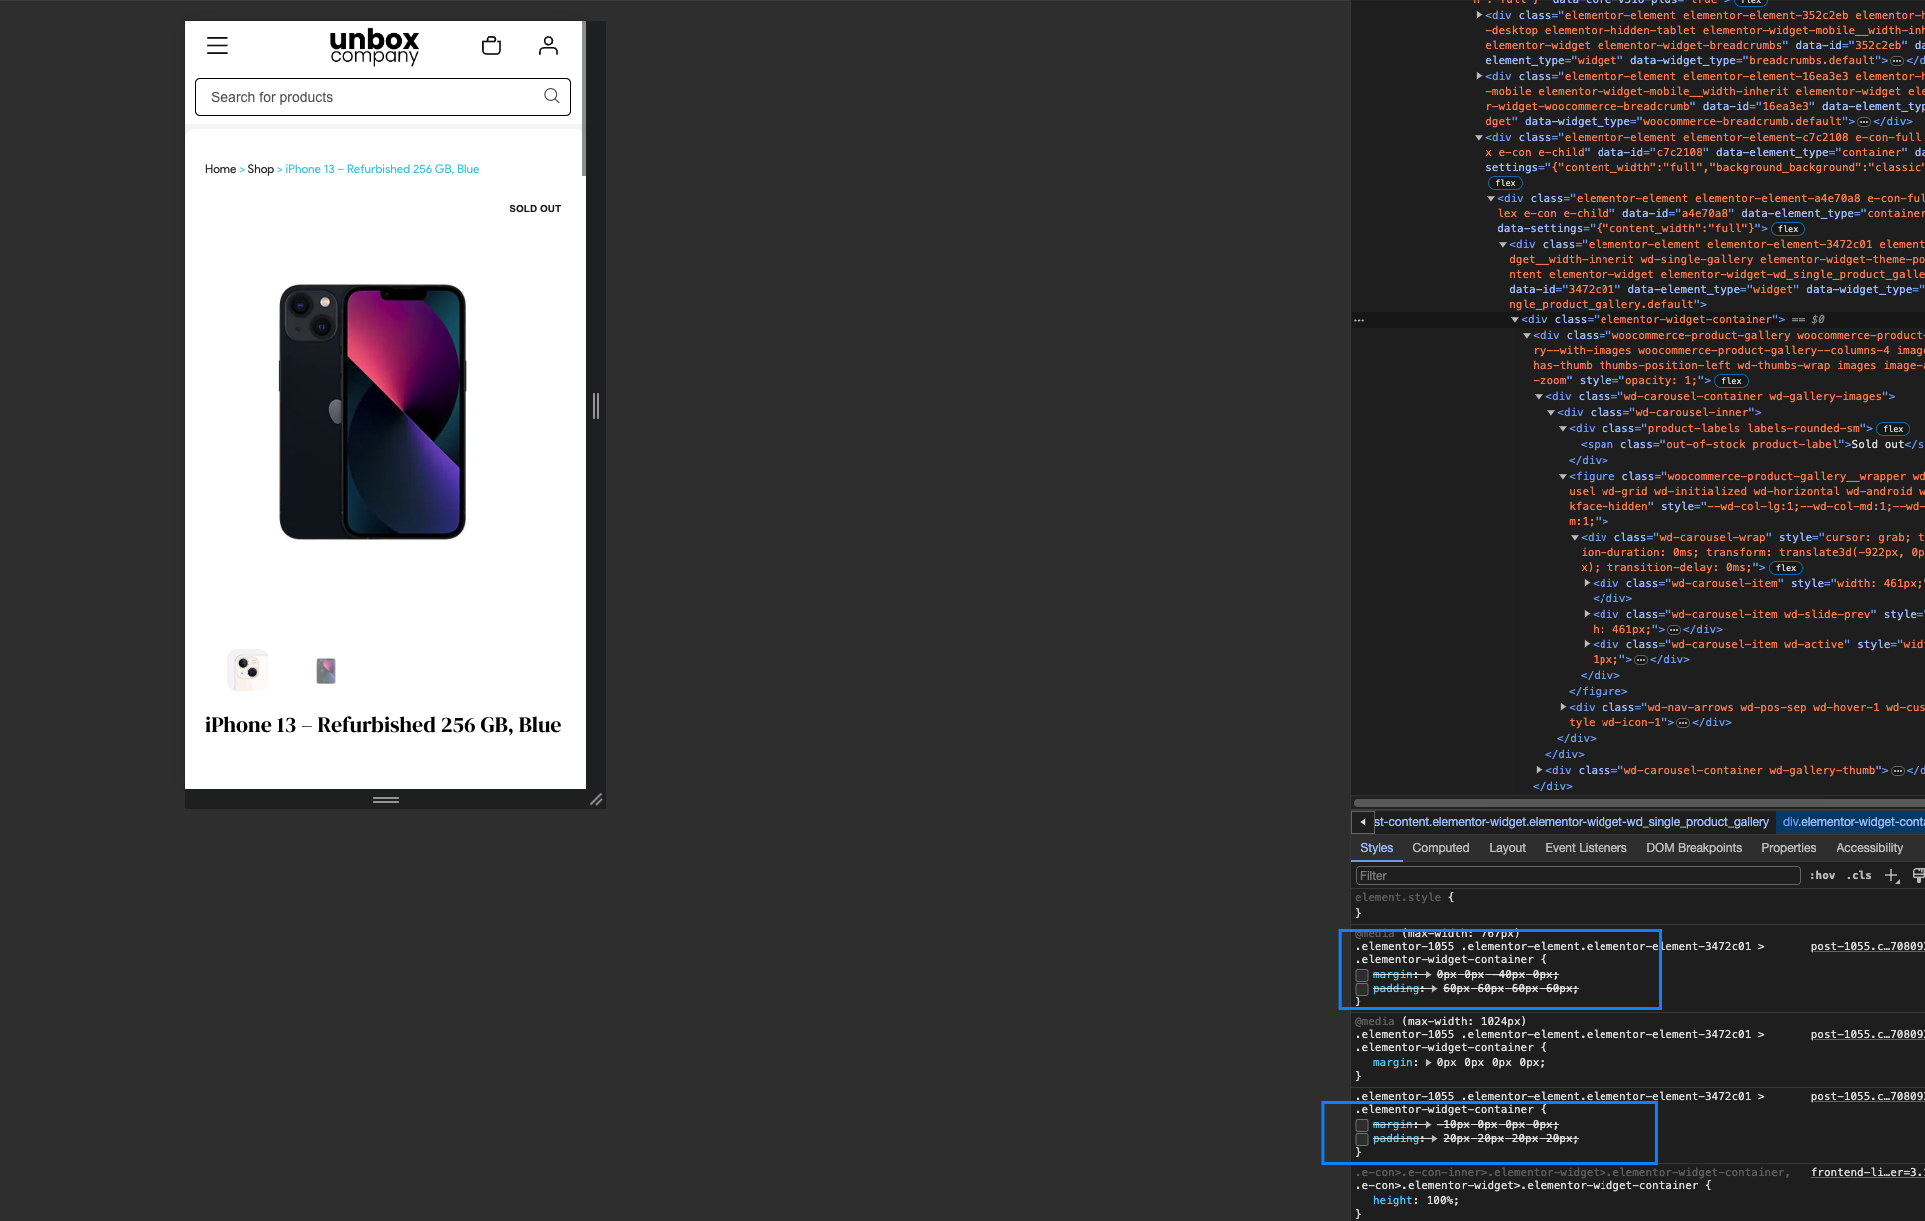This screenshot has width=1925, height=1221.
Task: Switch to the Styles tab
Action: pyautogui.click(x=1376, y=848)
